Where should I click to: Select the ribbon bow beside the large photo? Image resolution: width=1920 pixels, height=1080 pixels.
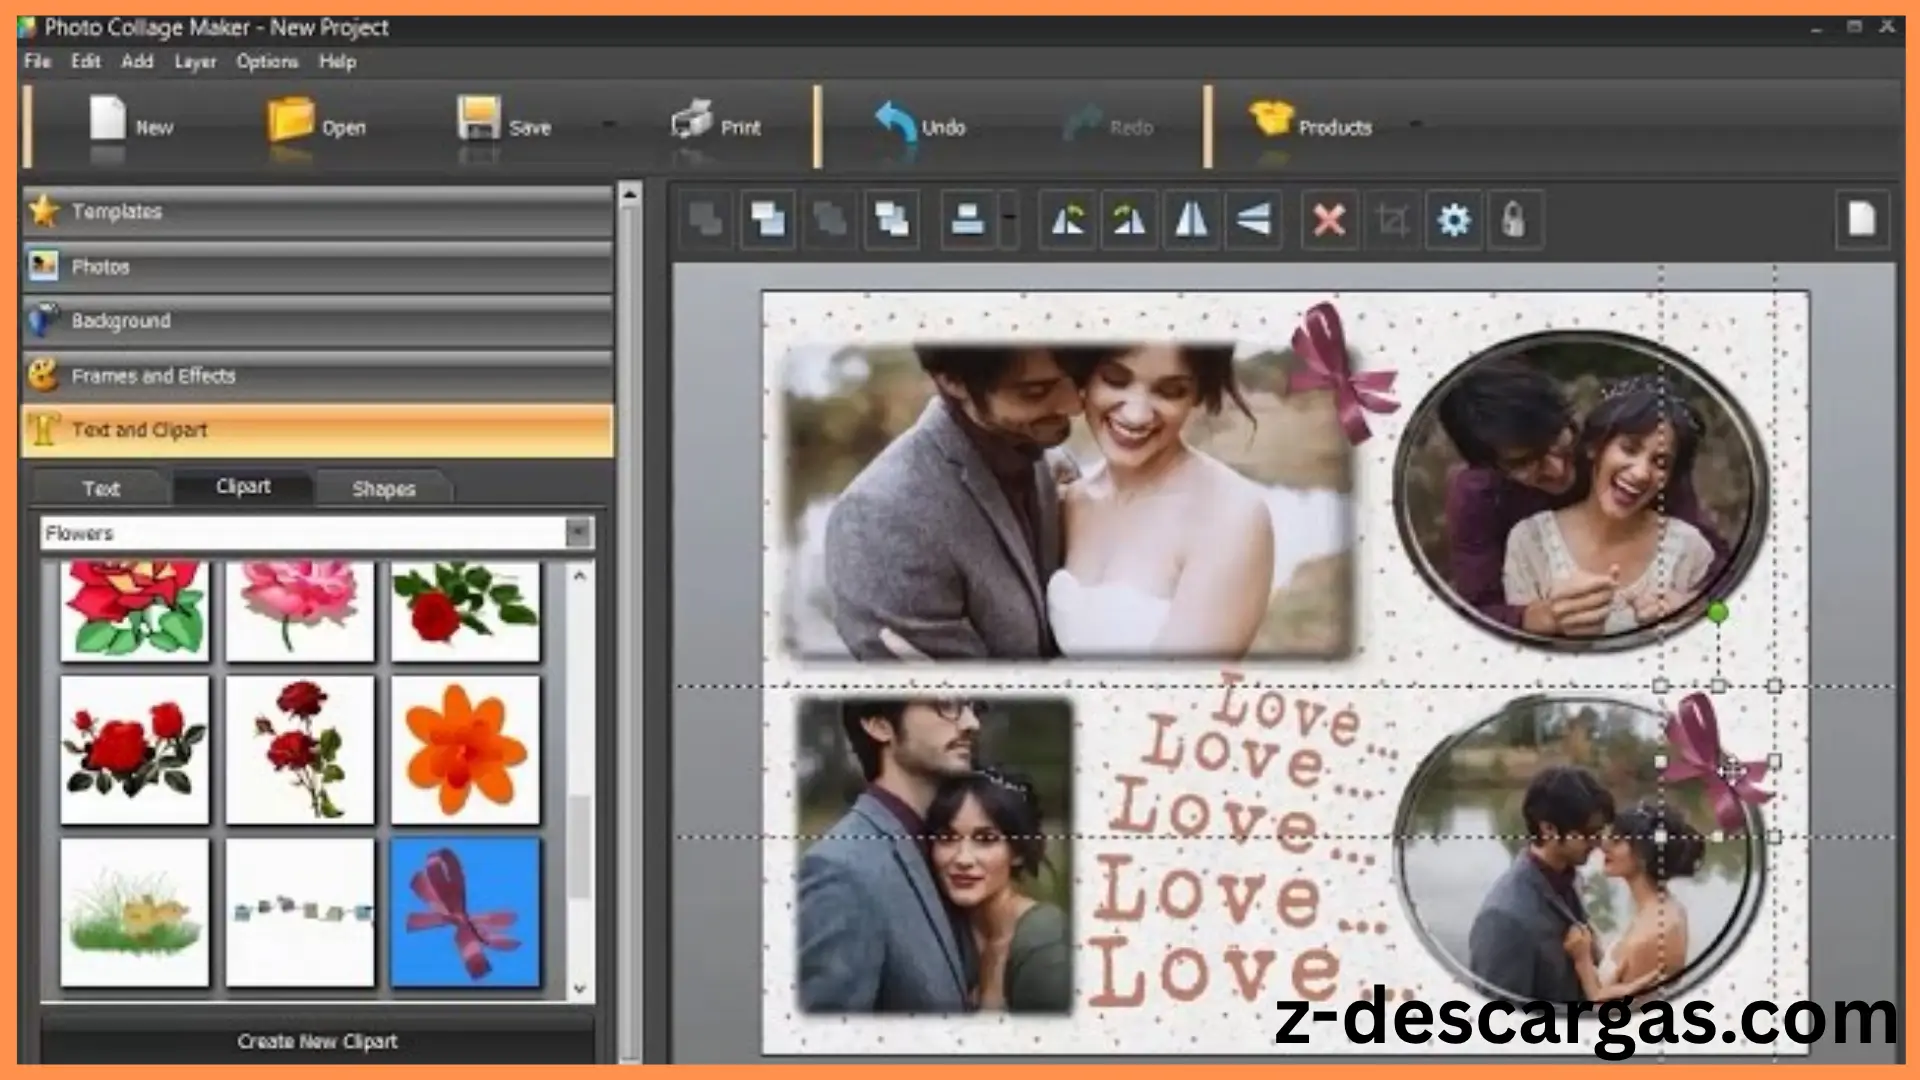coord(1345,372)
